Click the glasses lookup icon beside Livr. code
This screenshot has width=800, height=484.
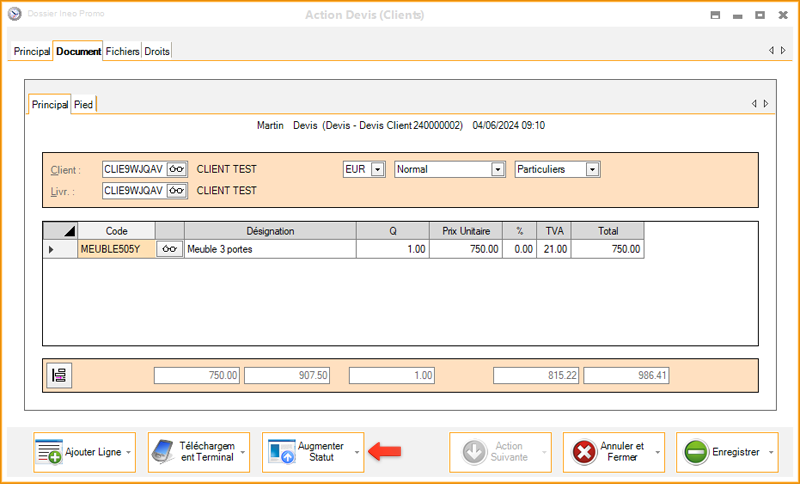[x=177, y=190]
